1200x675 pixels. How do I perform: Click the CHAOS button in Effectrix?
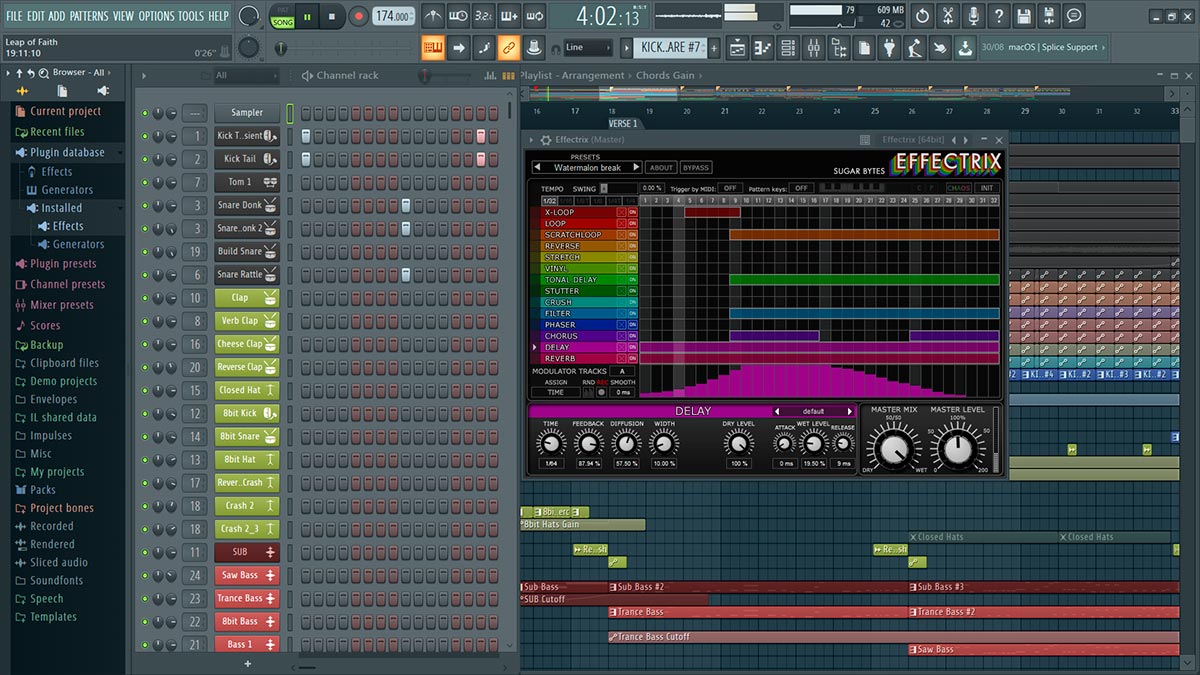point(958,188)
